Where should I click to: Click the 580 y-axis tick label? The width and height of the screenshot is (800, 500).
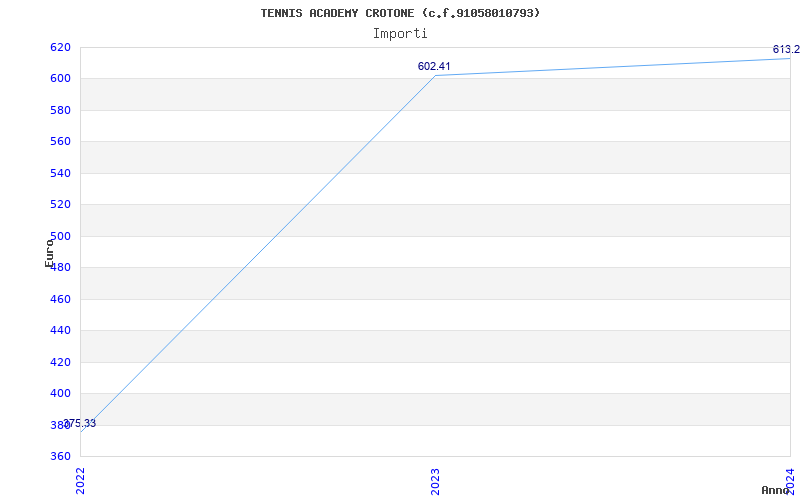pos(60,110)
